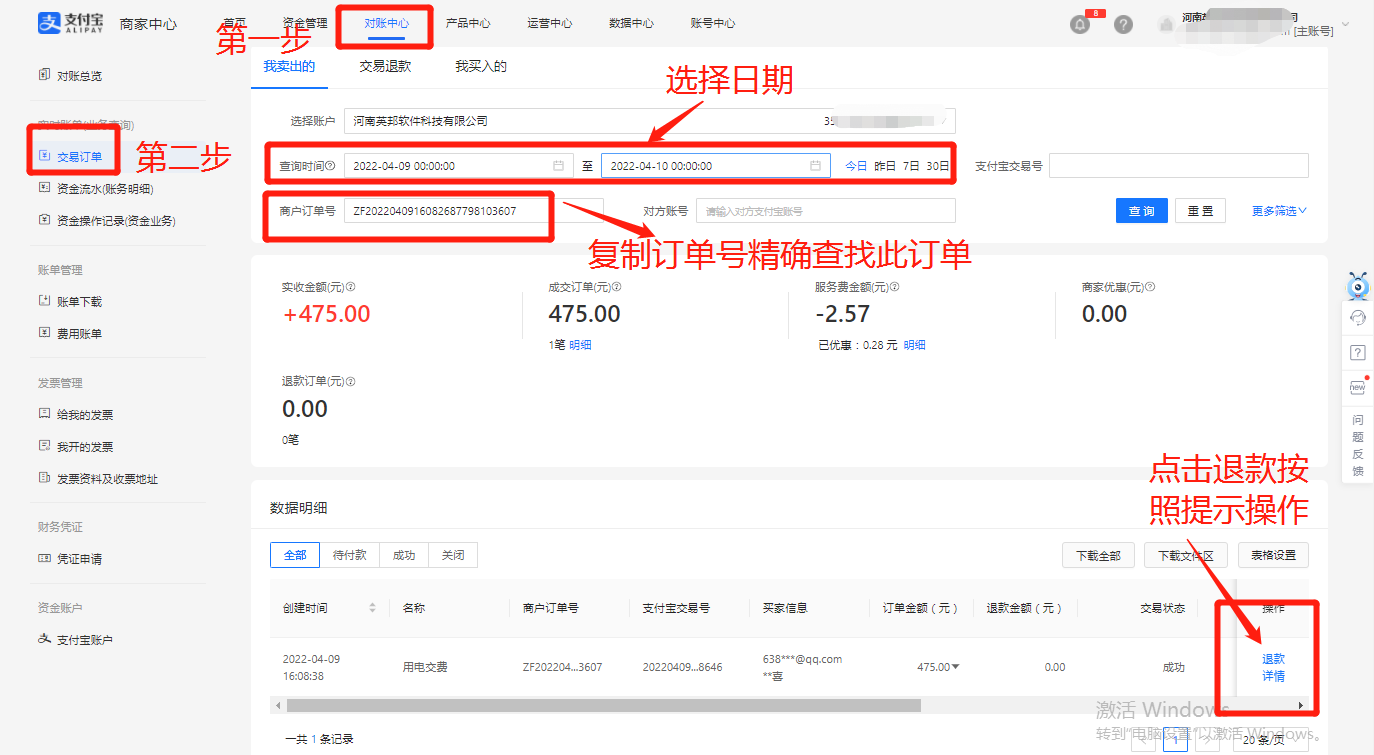The image size is (1374, 755).
Task: Switch to the 交易退款 tab
Action: pos(385,66)
